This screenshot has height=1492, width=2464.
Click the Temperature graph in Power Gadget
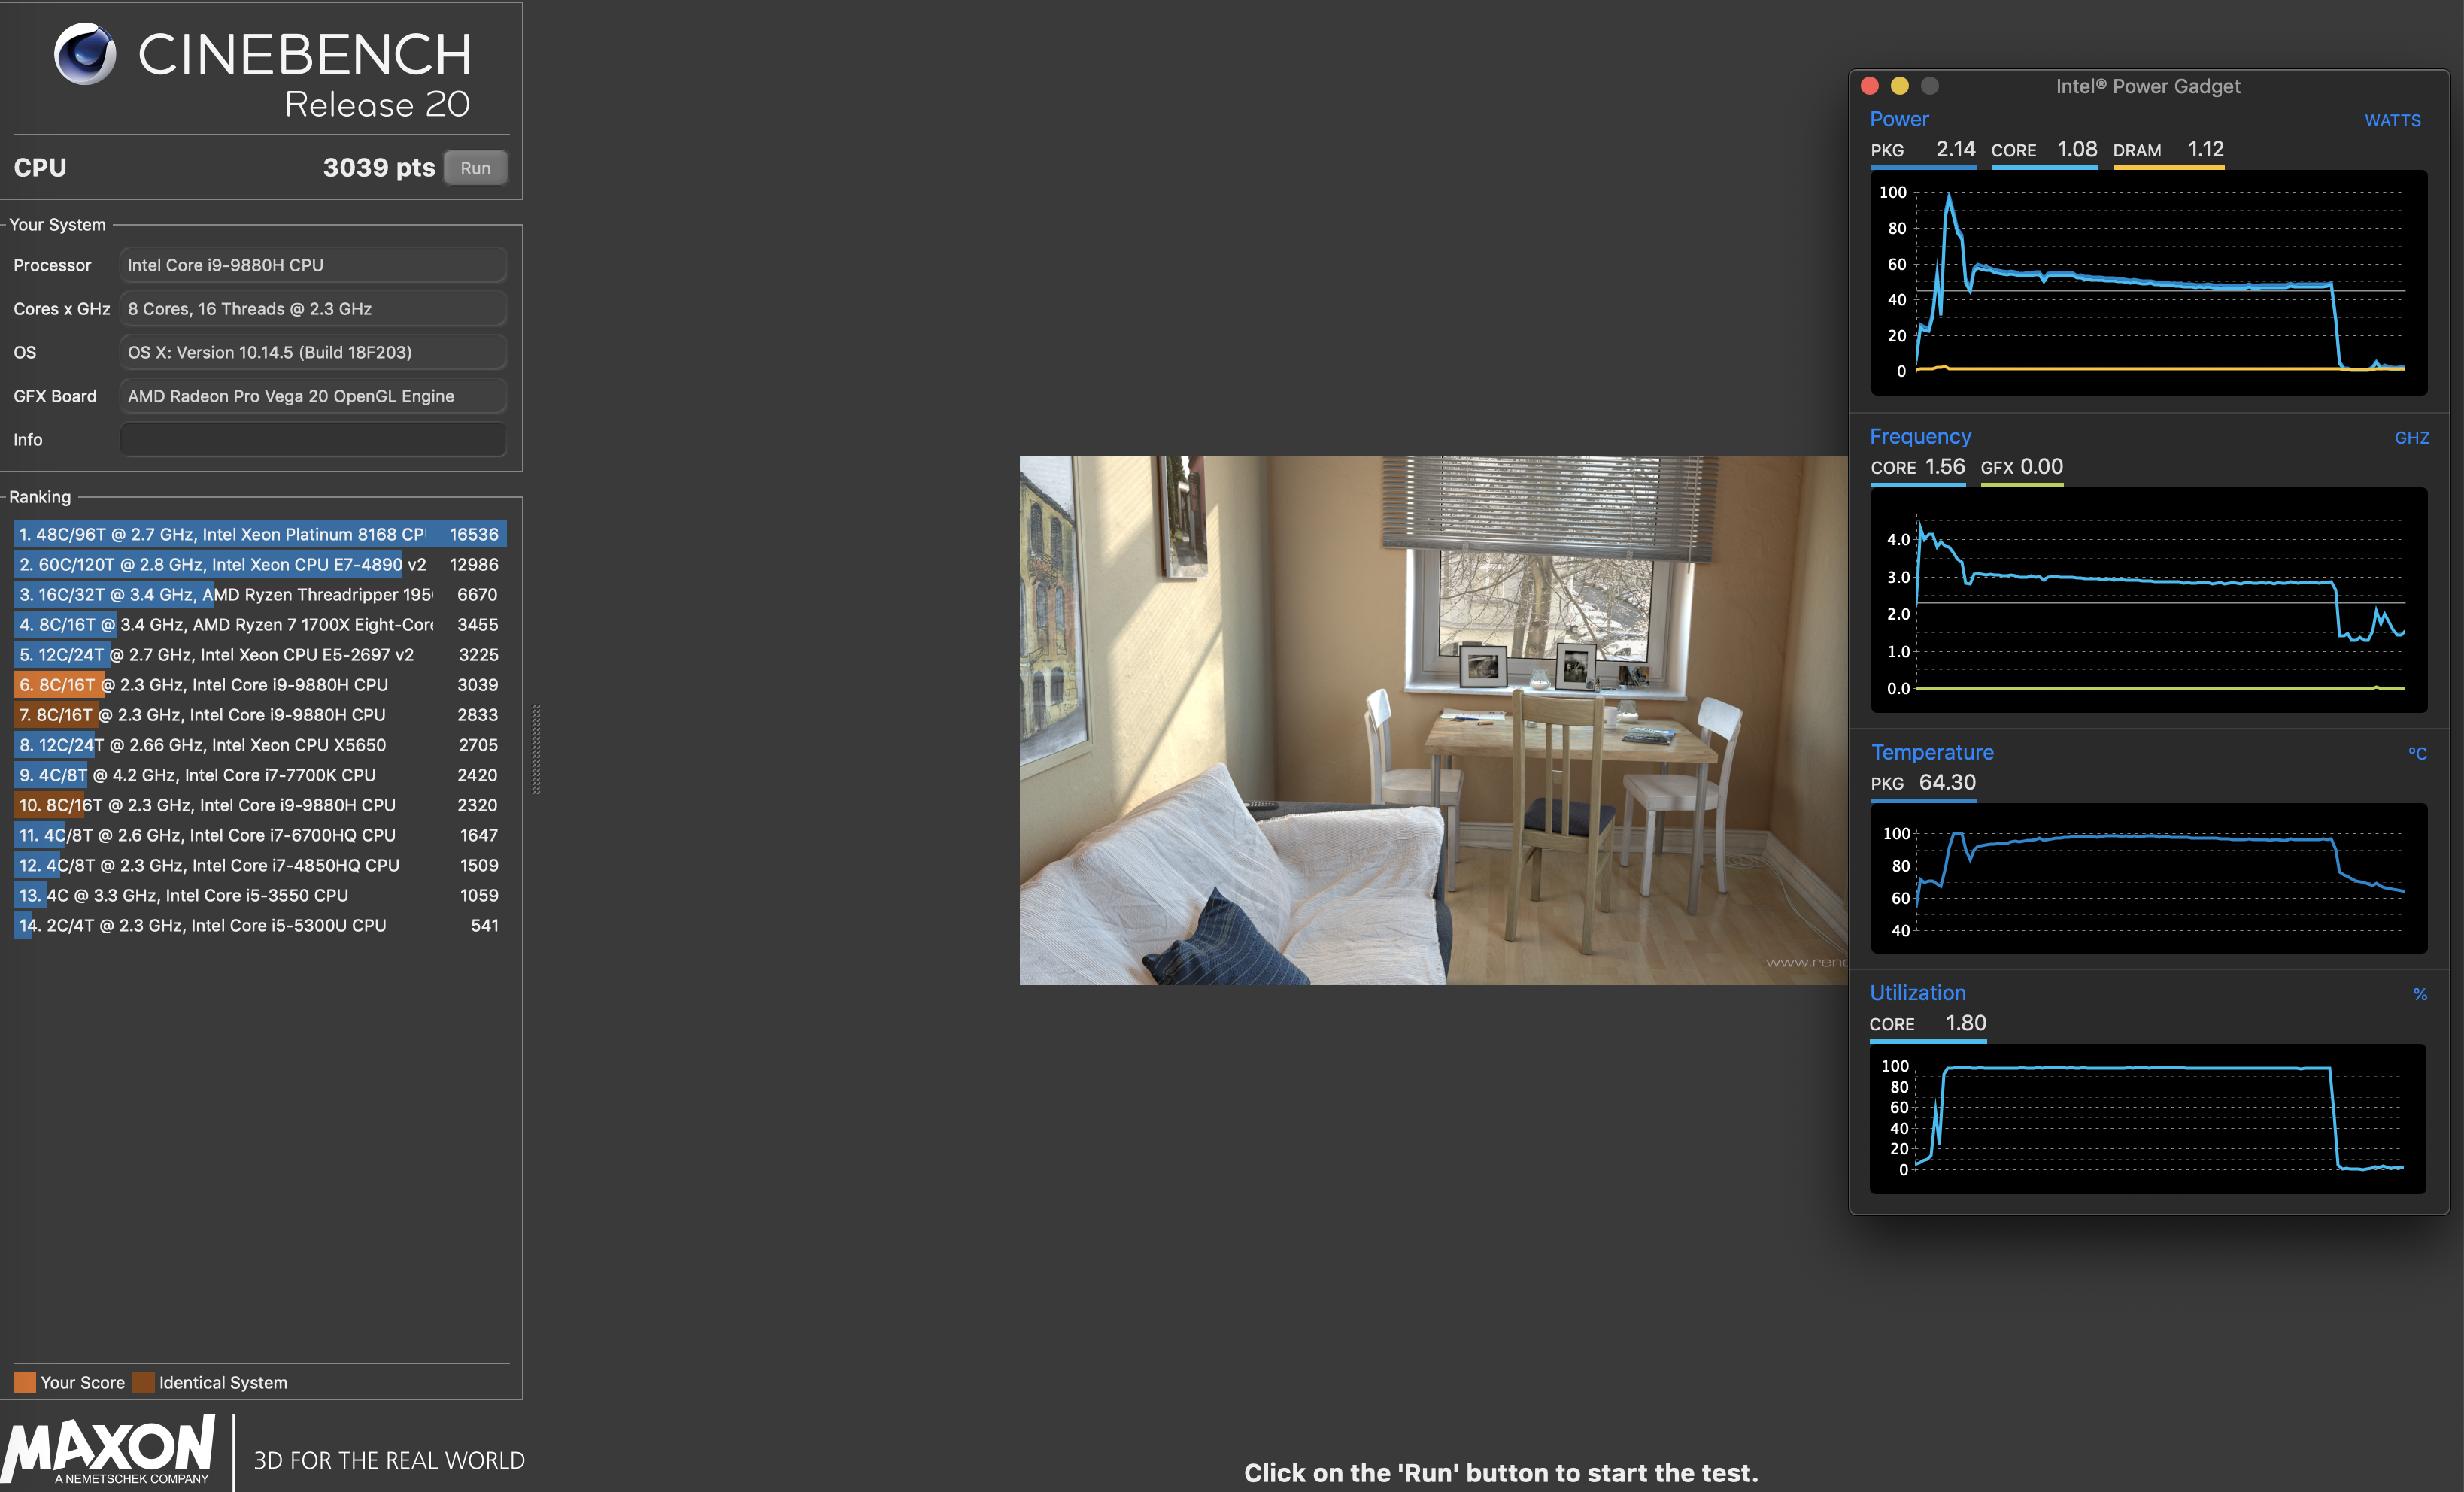2149,878
